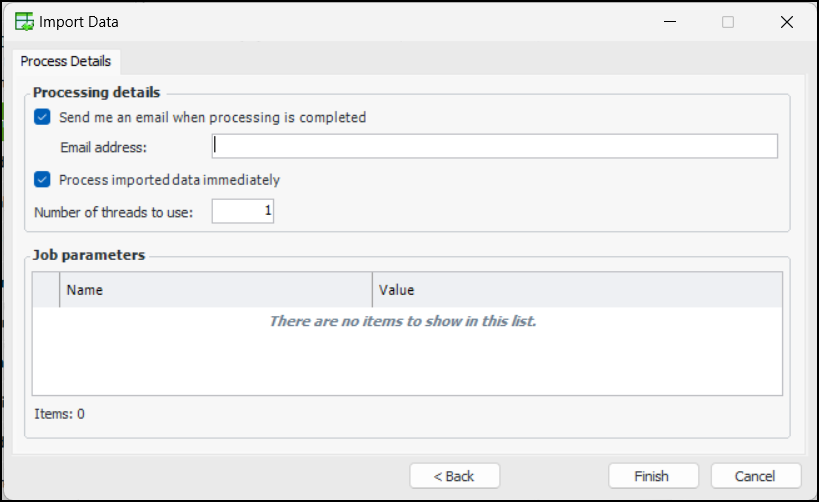This screenshot has width=819, height=502.
Task: Click the Items: 0 count label
Action: click(59, 413)
